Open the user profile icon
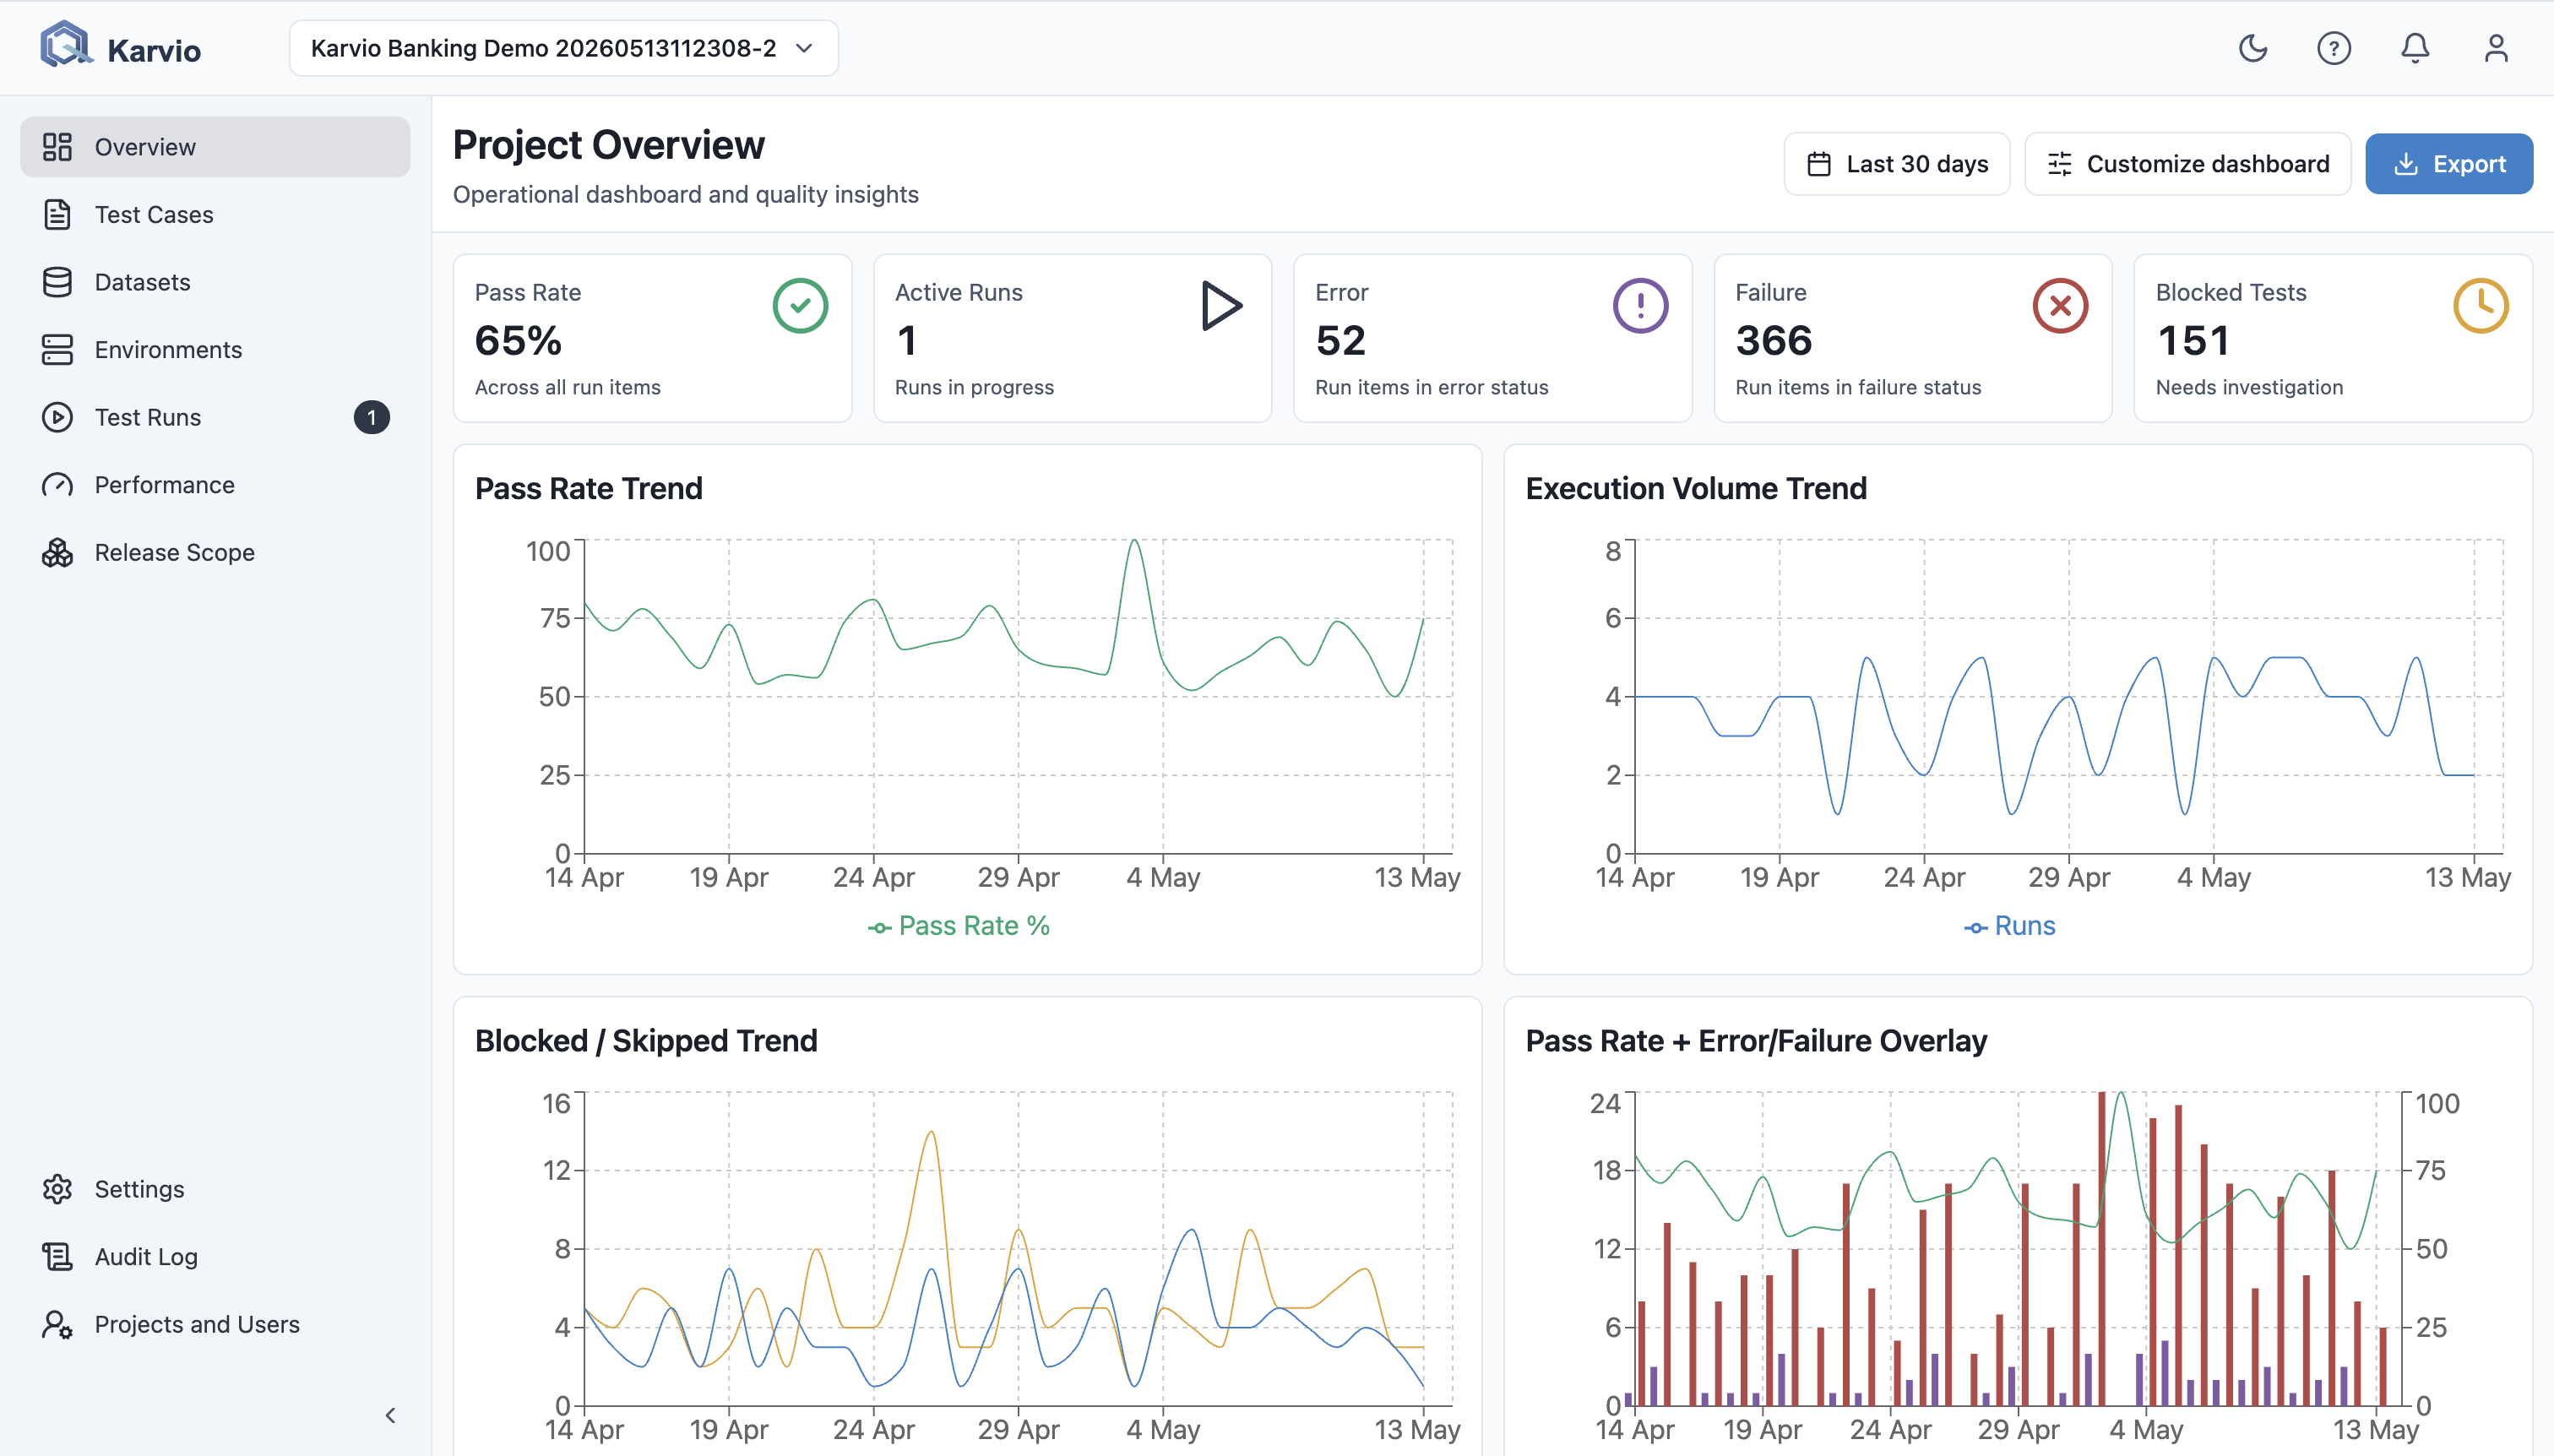The width and height of the screenshot is (2554, 1456). (2496, 48)
